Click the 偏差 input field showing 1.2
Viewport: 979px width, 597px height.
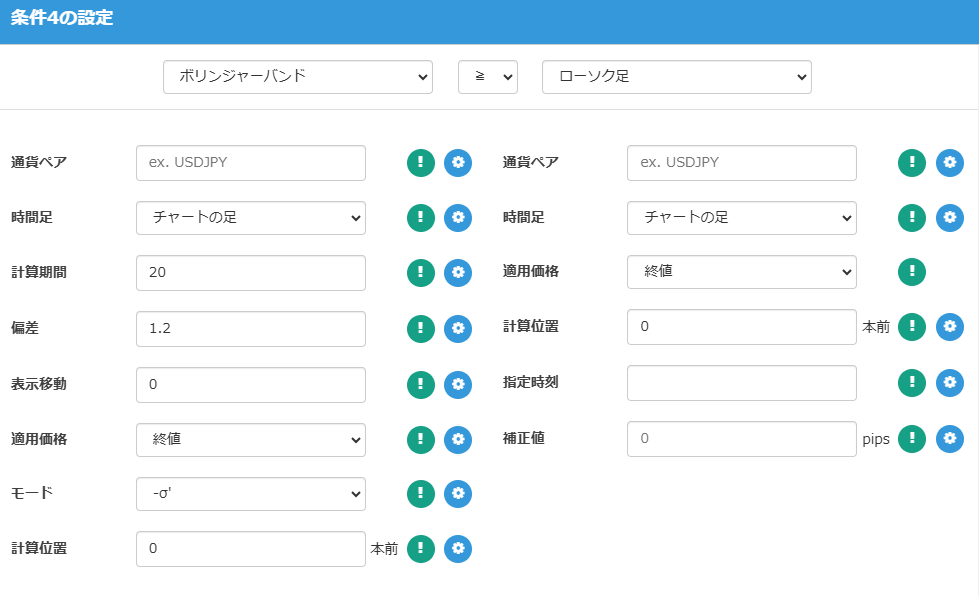tap(250, 328)
